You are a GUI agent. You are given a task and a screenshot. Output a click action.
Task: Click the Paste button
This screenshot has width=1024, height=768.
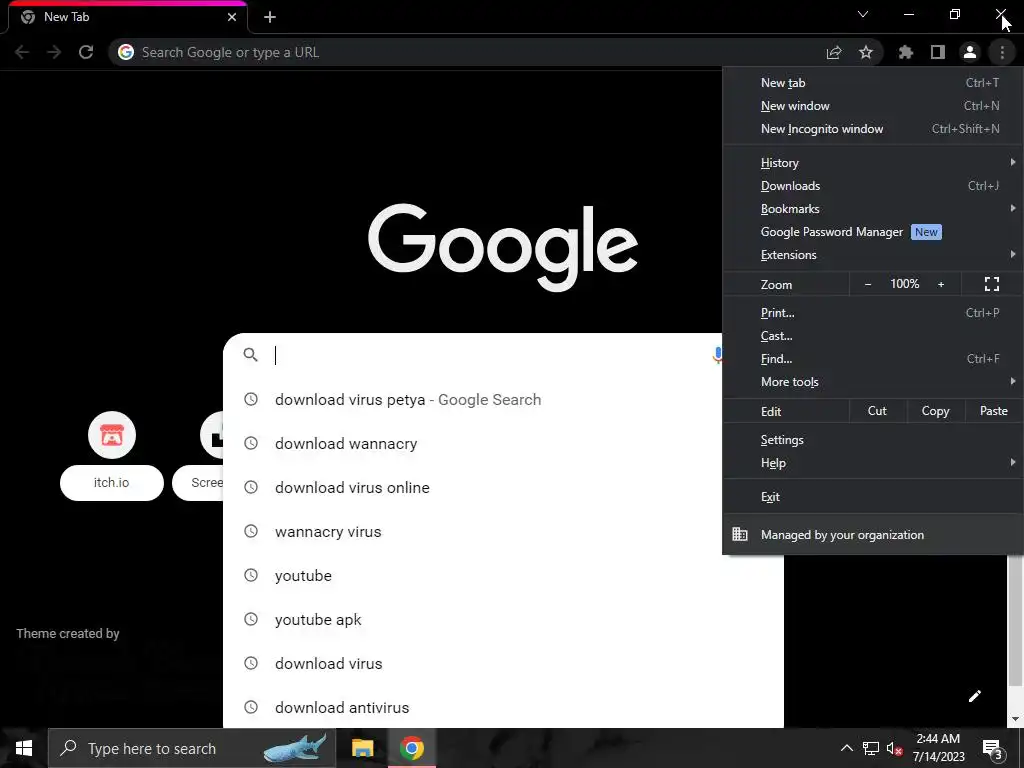[x=993, y=411]
